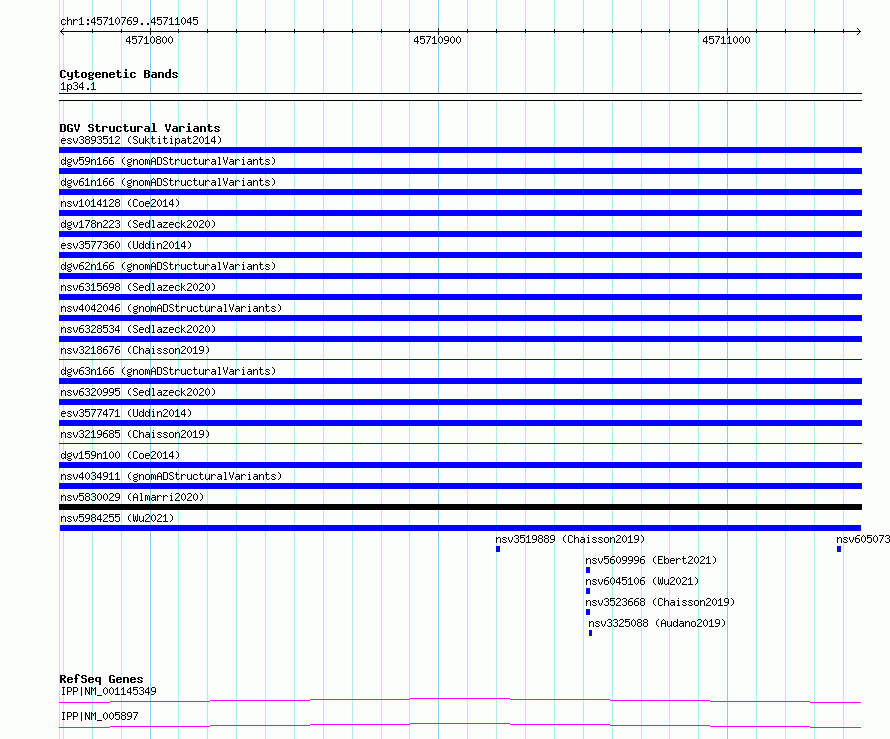Viewport: 890px width, 739px height.
Task: Click the Cytogenetic Bands track heading
Action: (x=119, y=74)
